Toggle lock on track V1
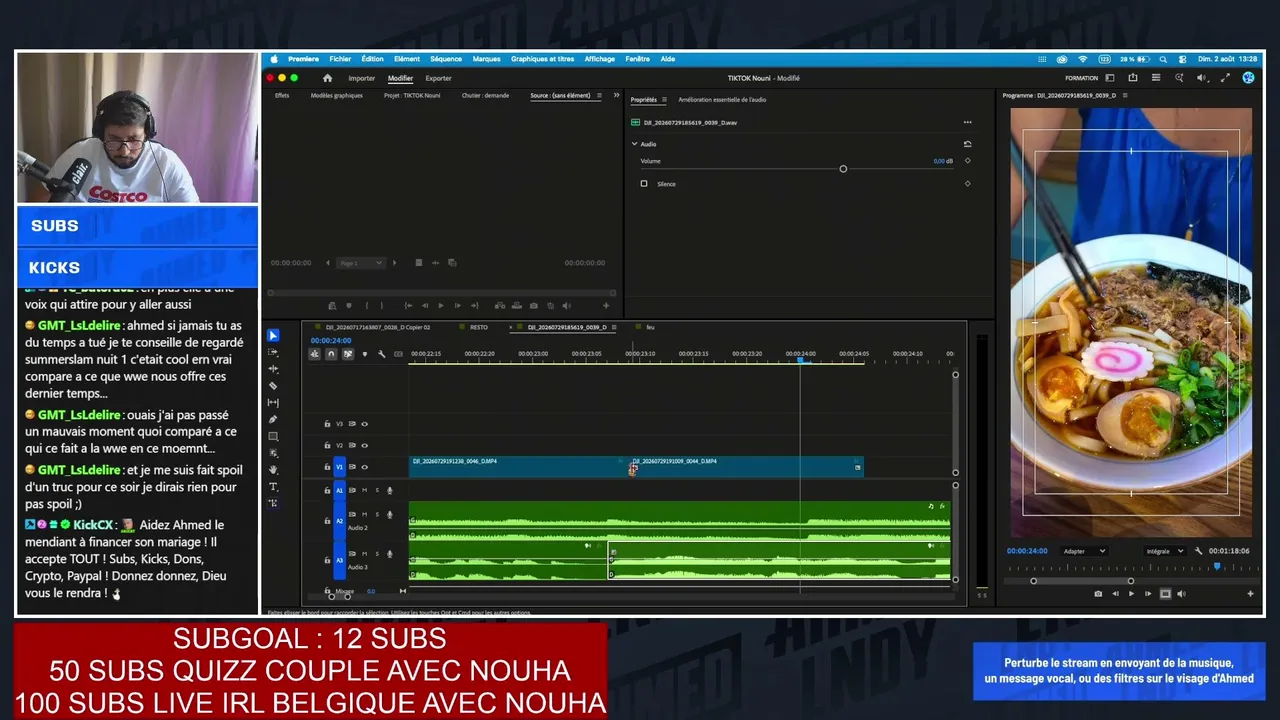 327,467
